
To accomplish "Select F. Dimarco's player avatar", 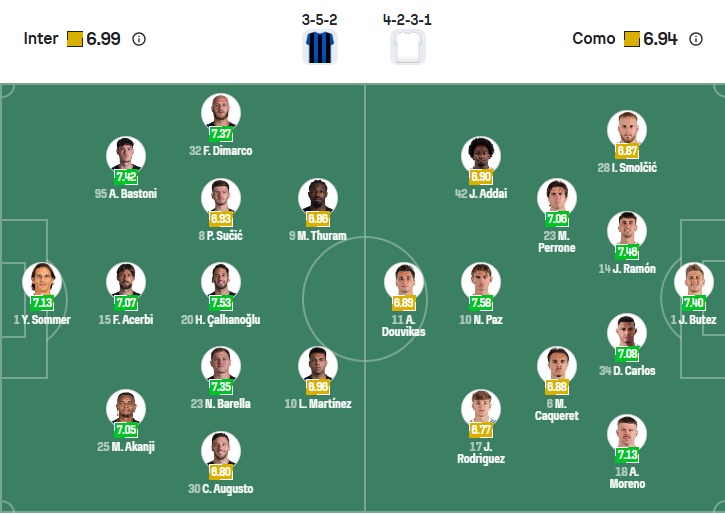I will 220,112.
